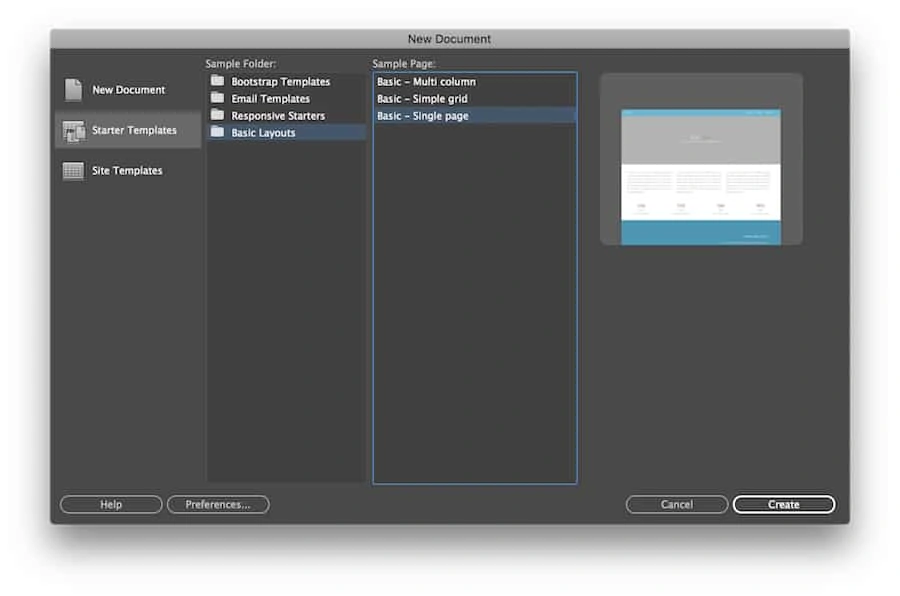Viewport: 900px width, 596px height.
Task: Choose Email Templates sample folder
Action: pyautogui.click(x=270, y=99)
